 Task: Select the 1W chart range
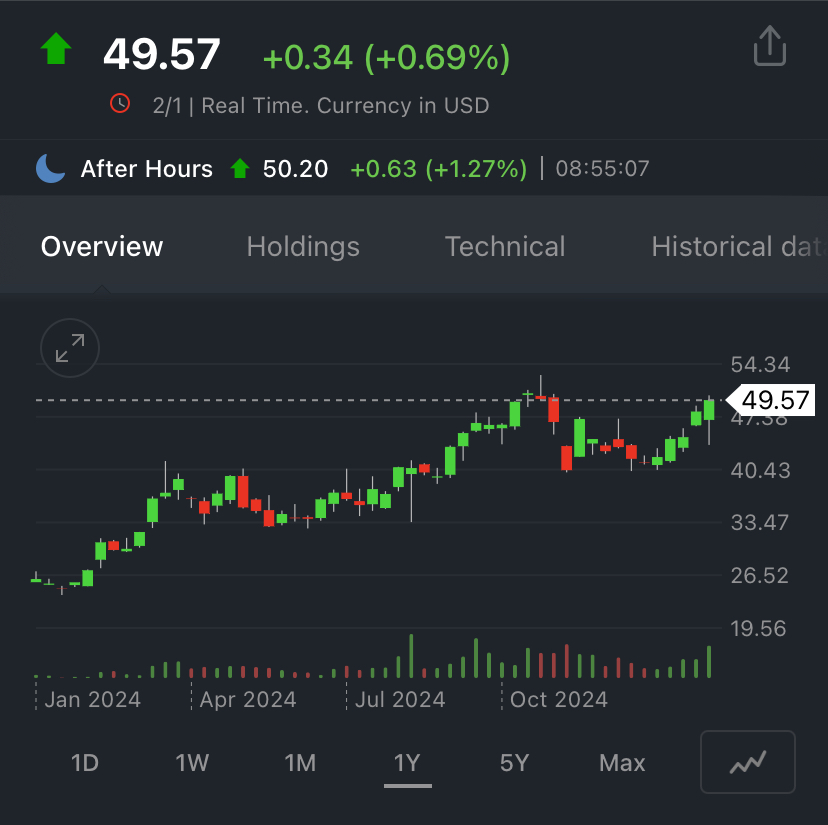[192, 763]
